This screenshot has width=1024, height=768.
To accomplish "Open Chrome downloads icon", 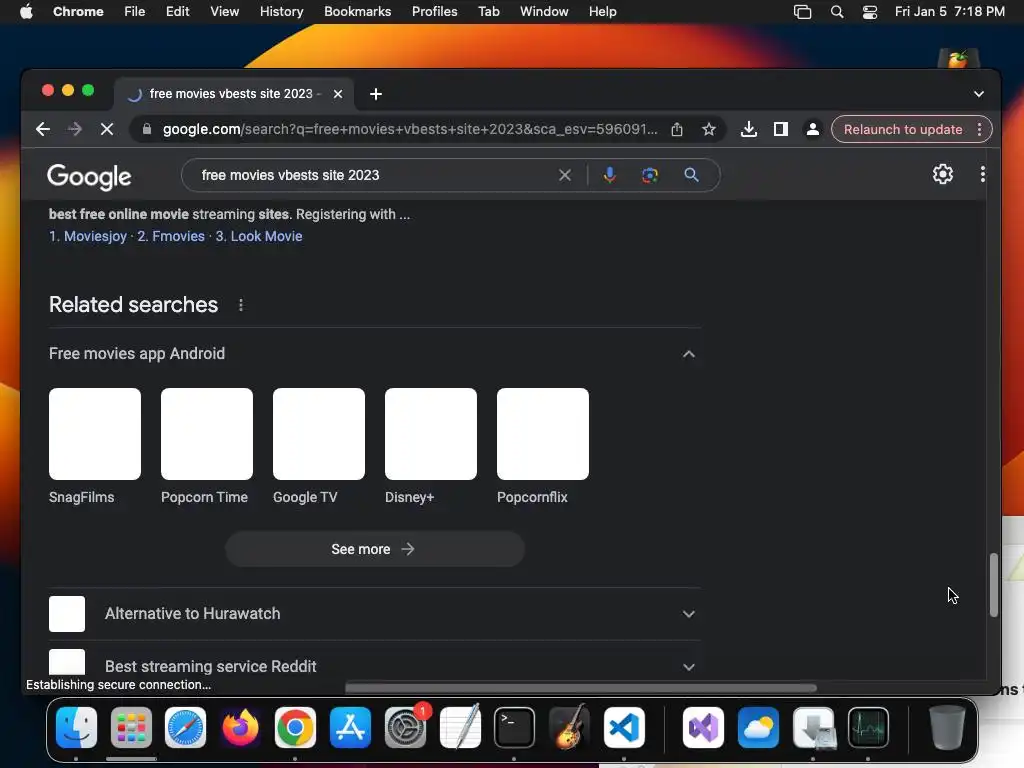I will tap(749, 129).
